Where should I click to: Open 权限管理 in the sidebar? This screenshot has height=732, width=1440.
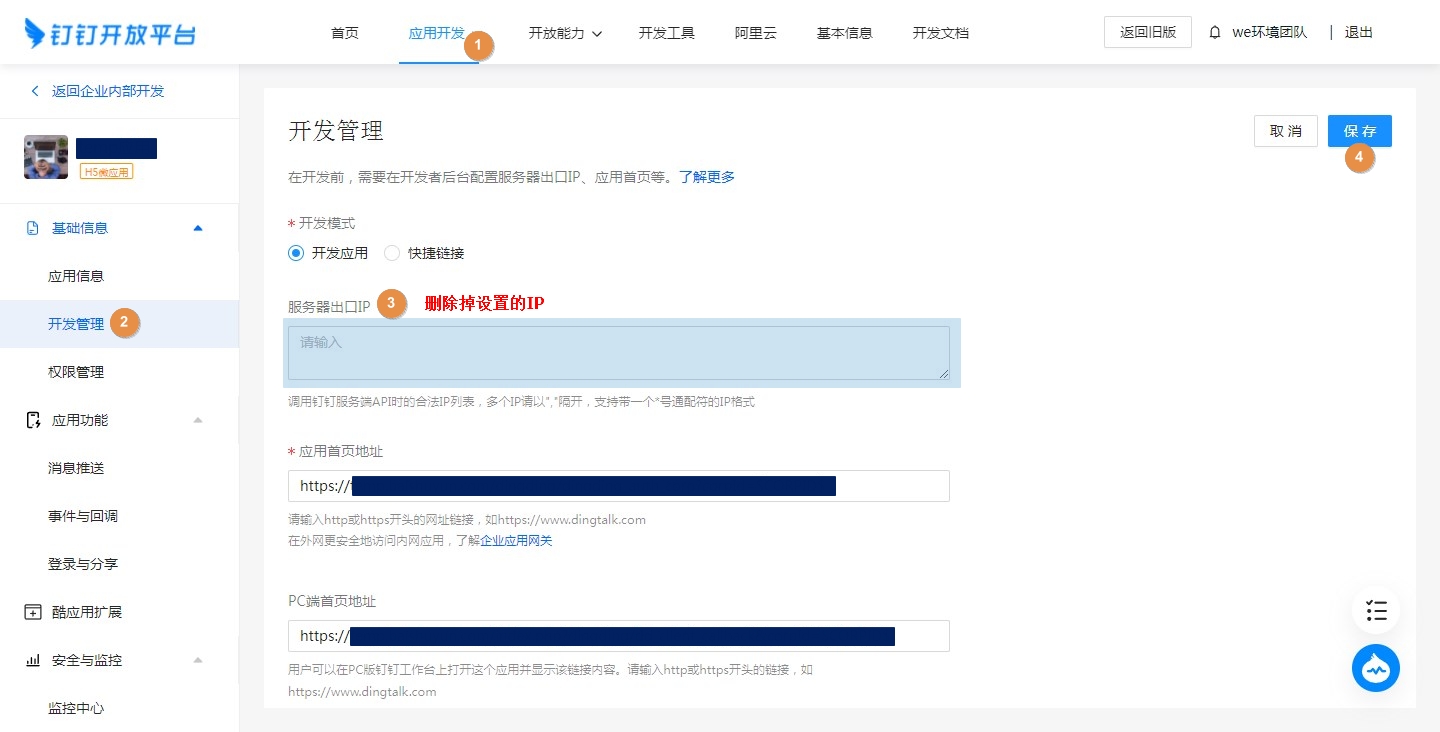pyautogui.click(x=76, y=372)
